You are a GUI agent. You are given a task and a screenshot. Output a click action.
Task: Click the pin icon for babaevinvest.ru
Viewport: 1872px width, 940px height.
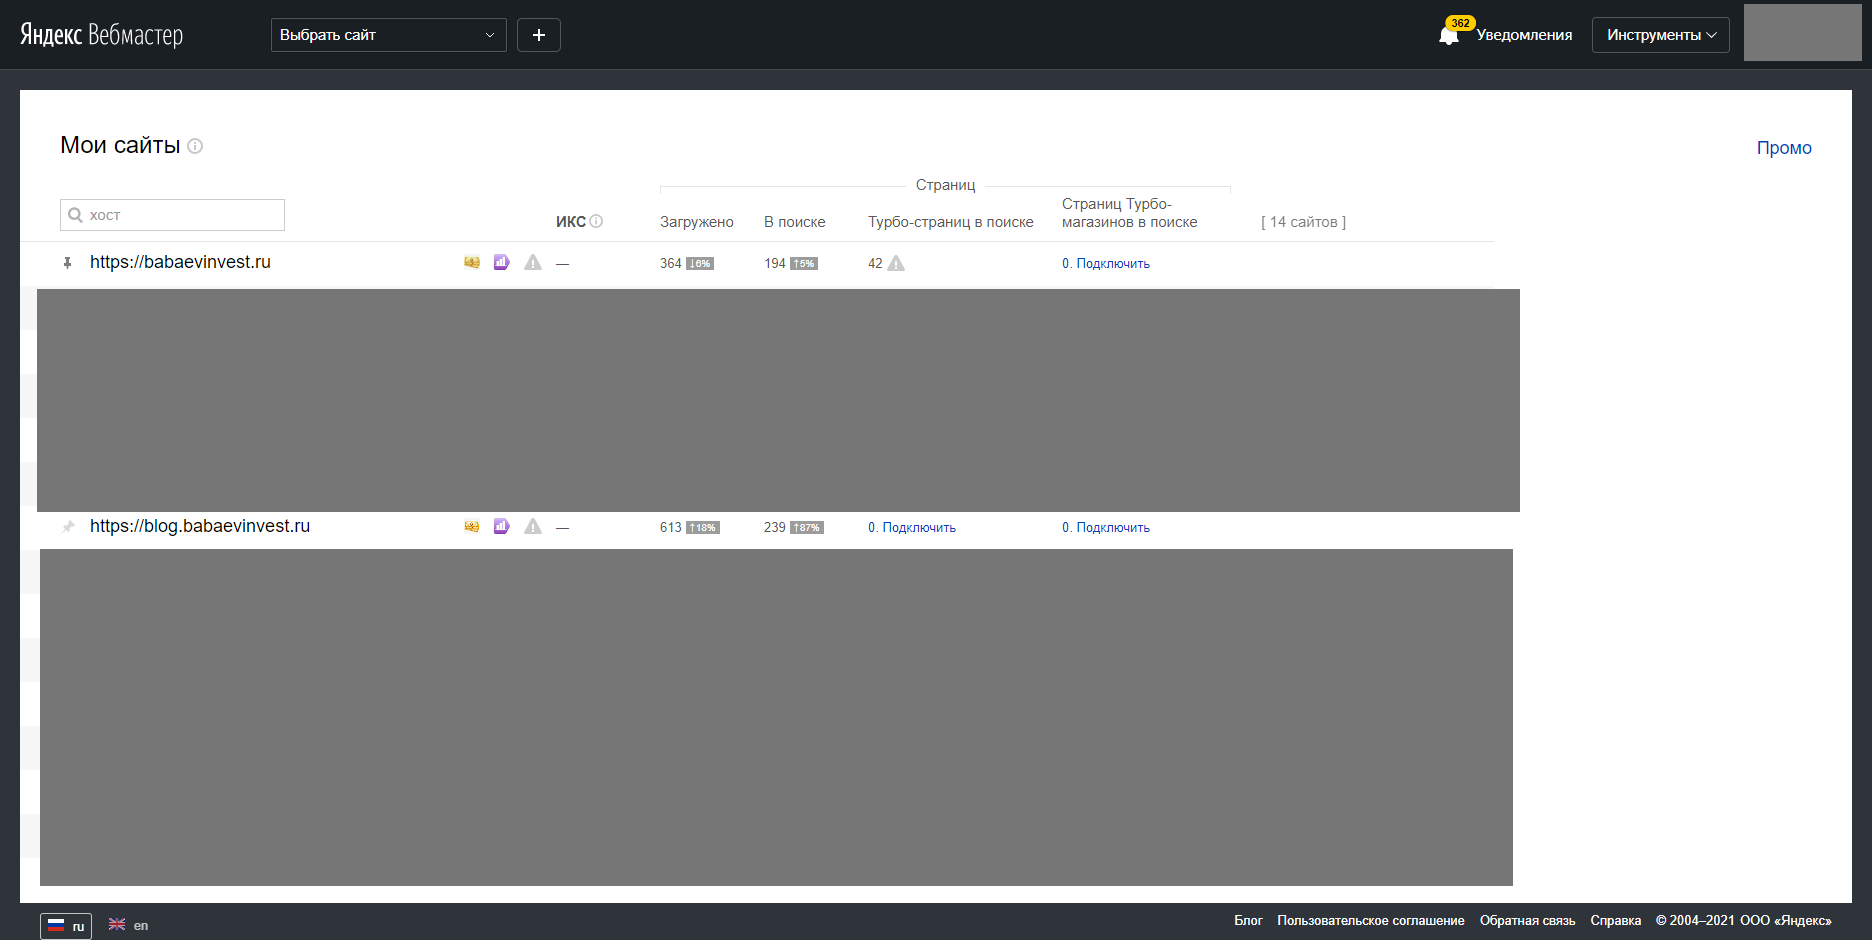68,263
